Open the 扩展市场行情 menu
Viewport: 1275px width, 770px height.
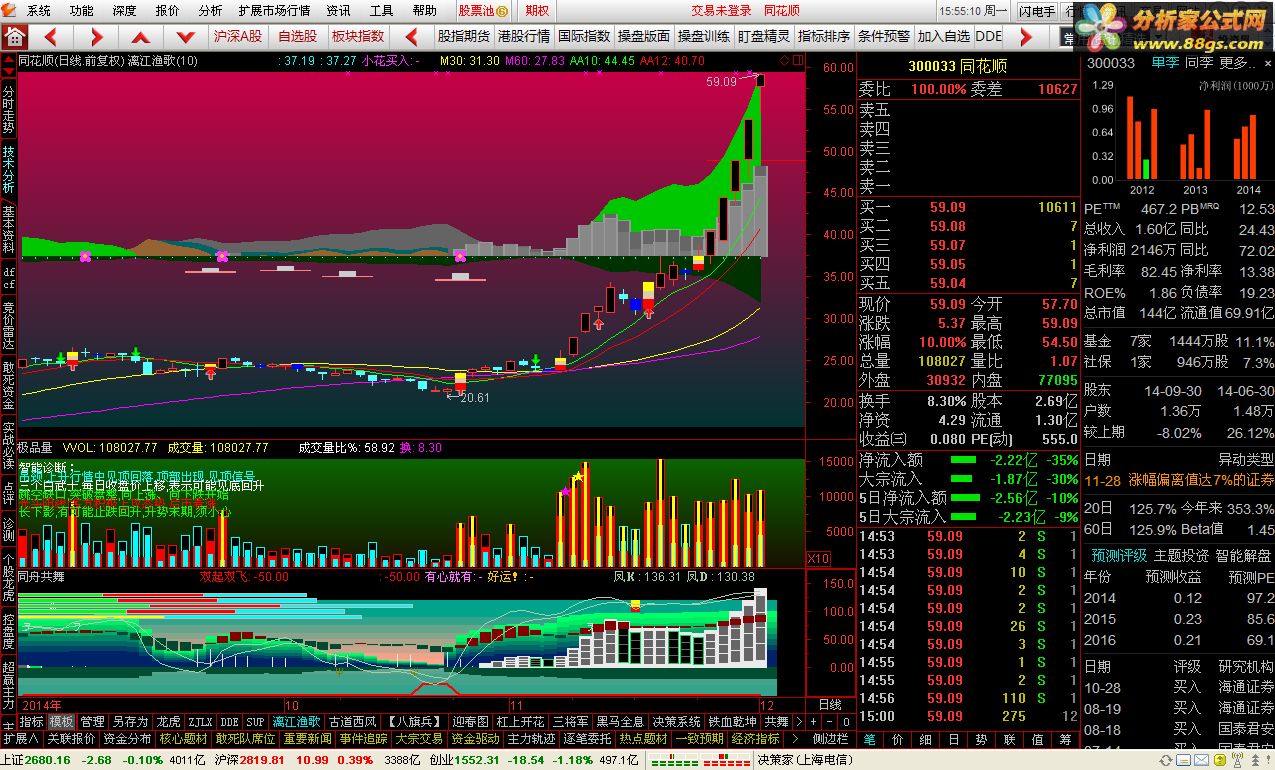coord(274,11)
